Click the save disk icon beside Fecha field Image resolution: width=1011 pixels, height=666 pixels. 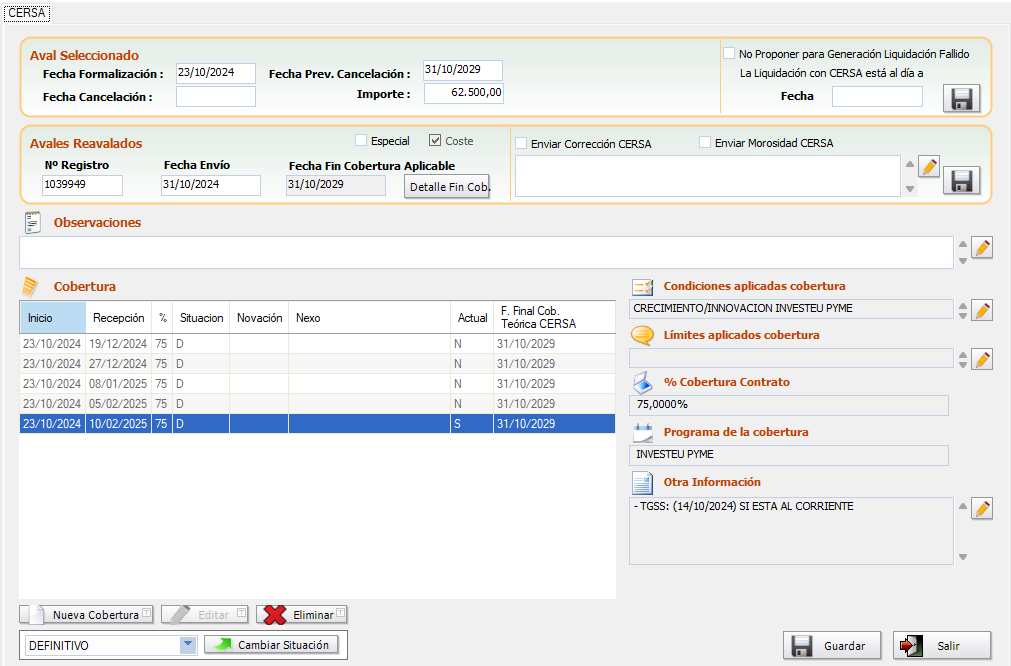tap(961, 99)
